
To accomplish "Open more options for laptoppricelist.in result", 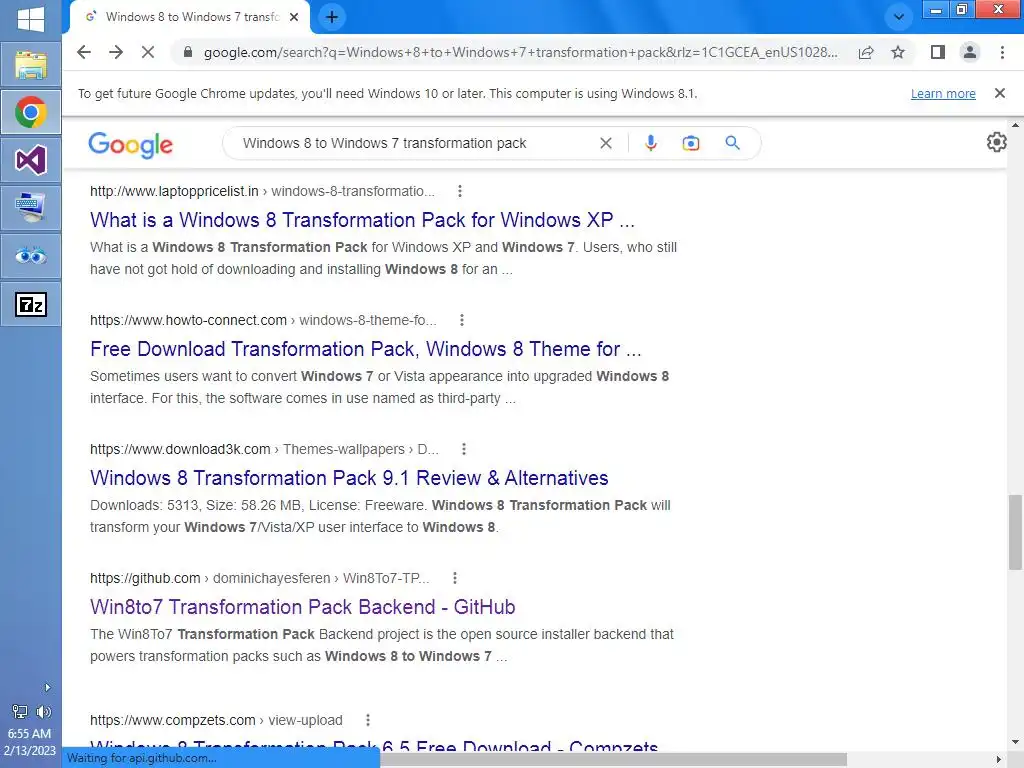I will coord(460,191).
